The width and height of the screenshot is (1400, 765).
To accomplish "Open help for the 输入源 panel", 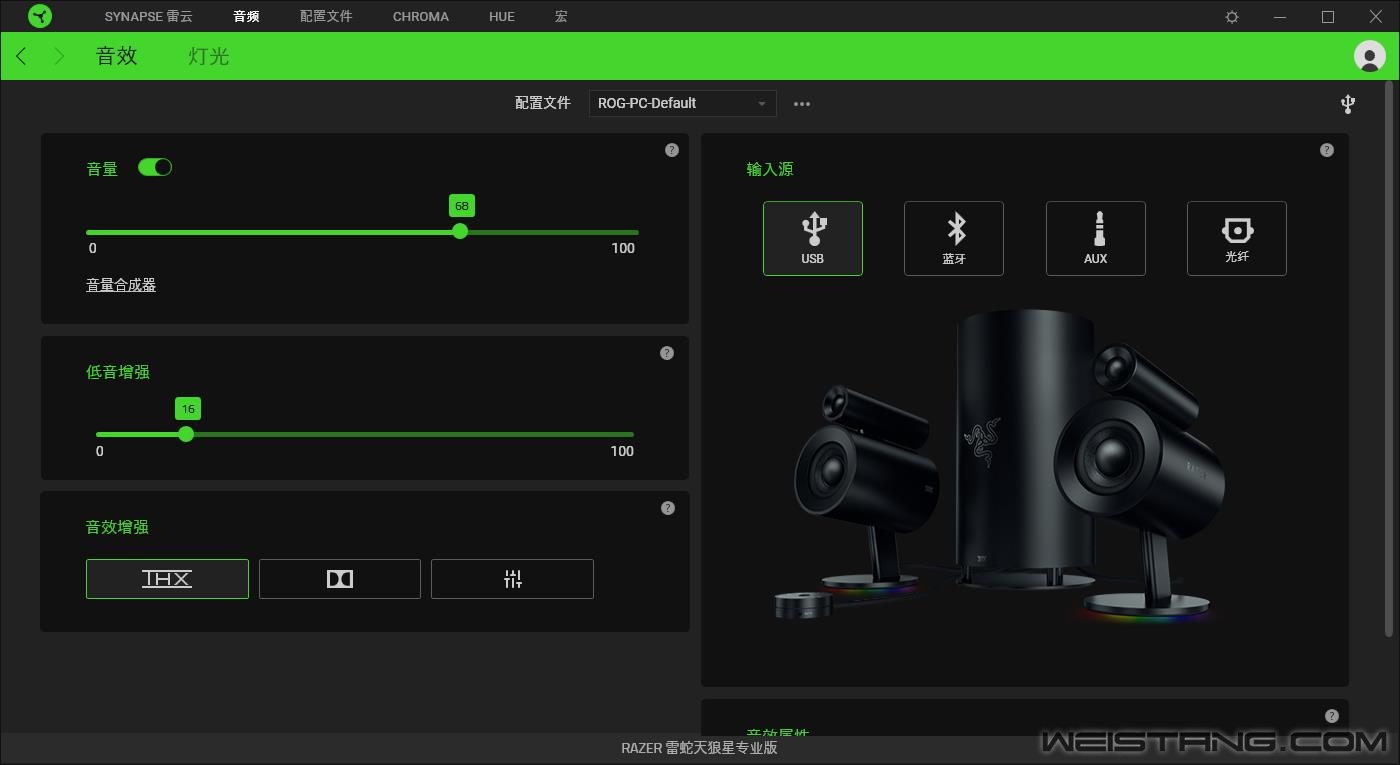I will tap(1327, 150).
